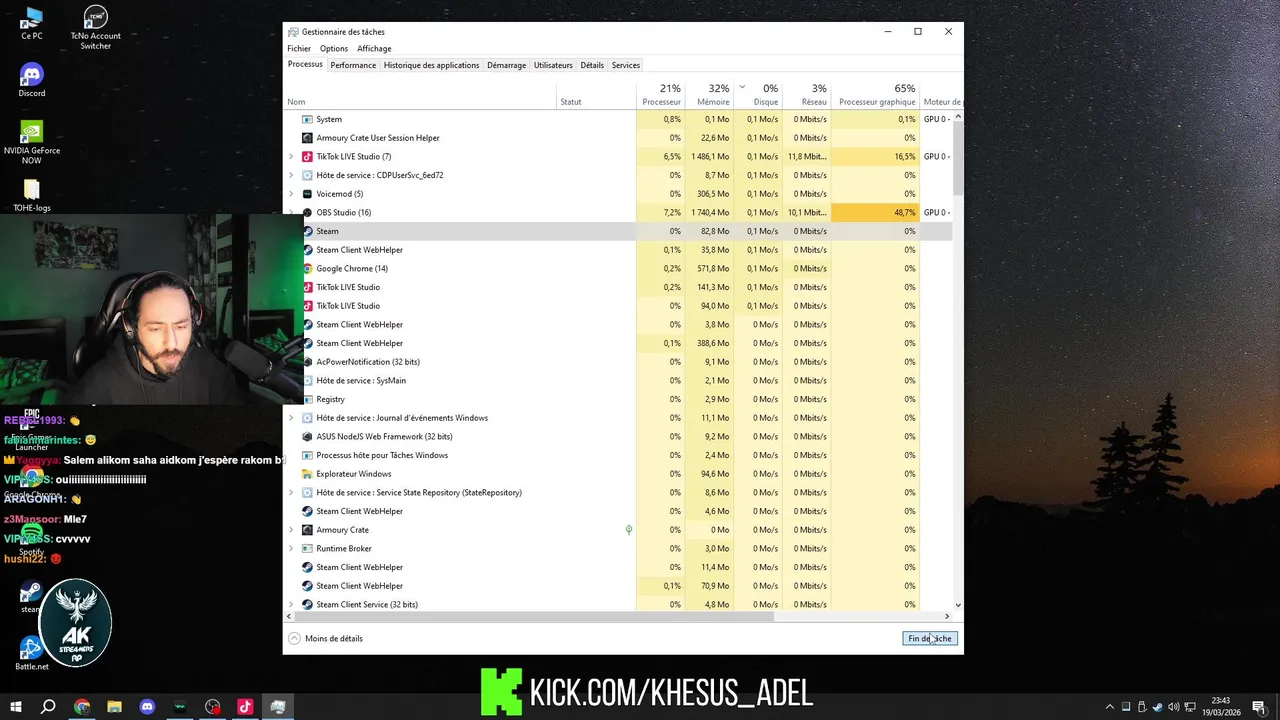1280x720 pixels.
Task: Sort by Mémoire column header
Action: pyautogui.click(x=710, y=95)
